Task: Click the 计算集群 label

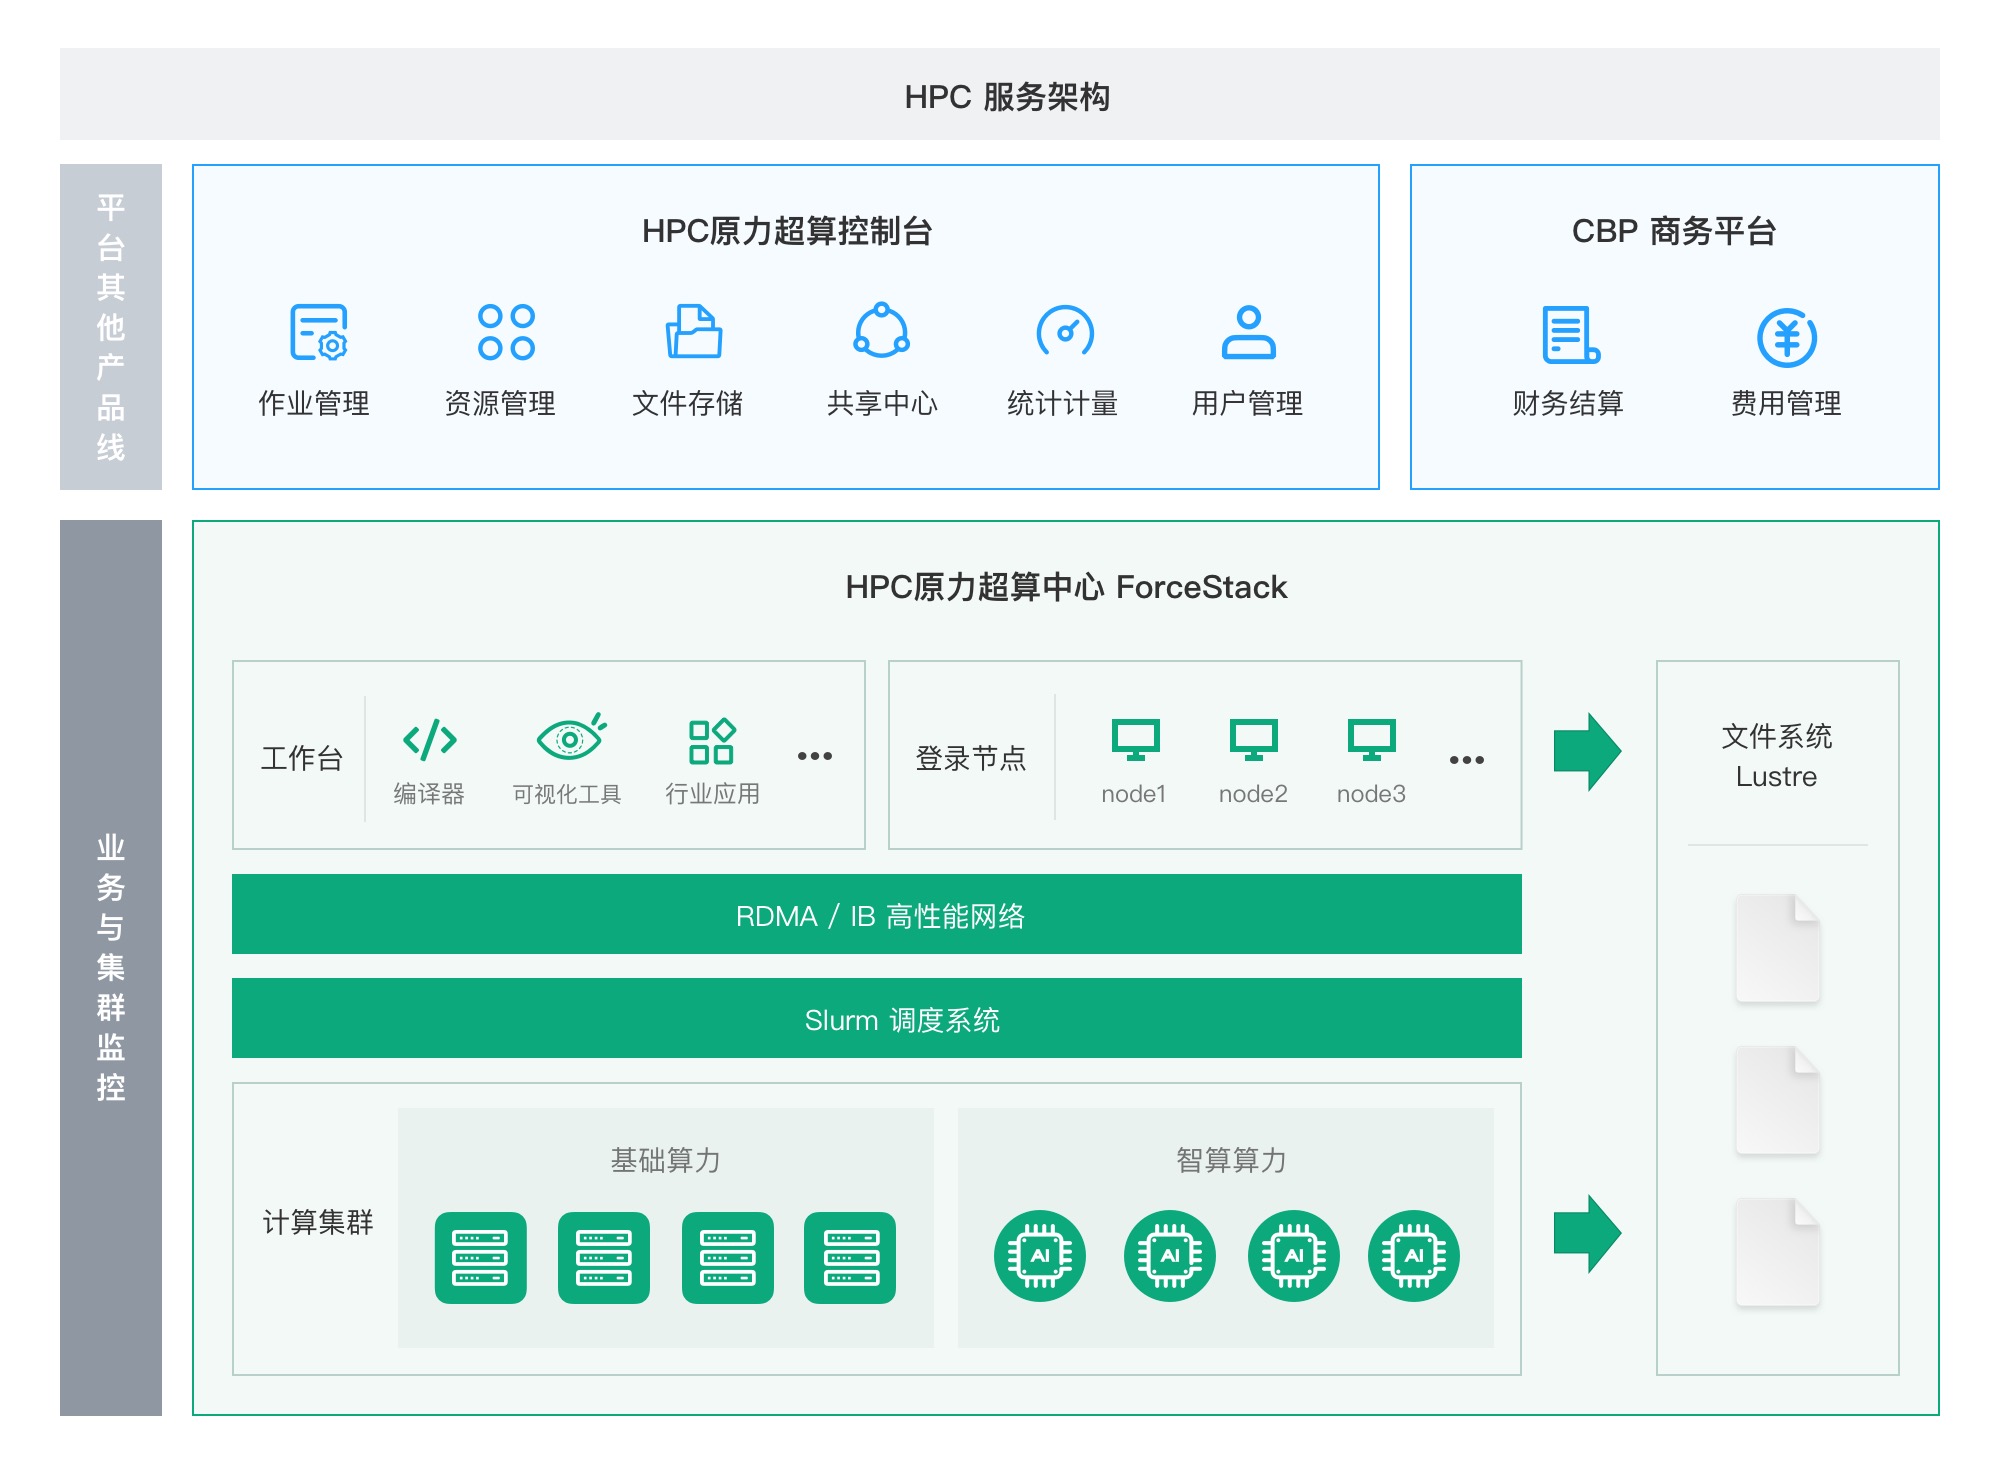Action: 318,1222
